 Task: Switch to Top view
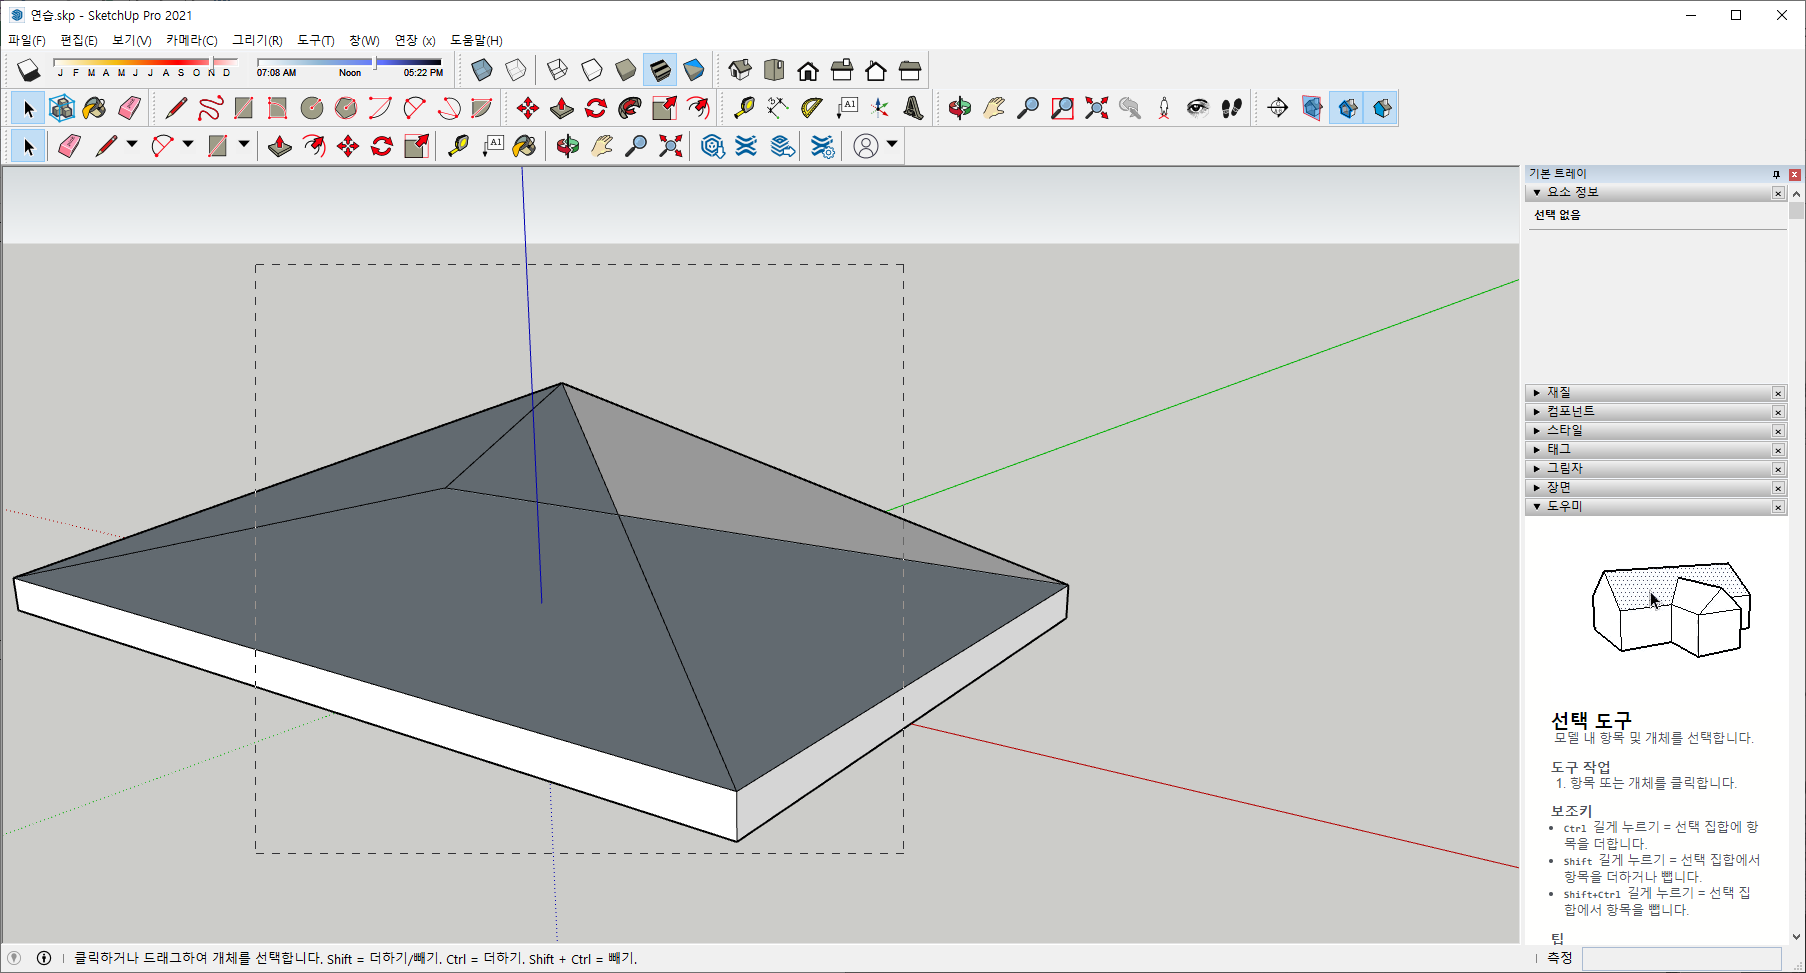pyautogui.click(x=774, y=70)
